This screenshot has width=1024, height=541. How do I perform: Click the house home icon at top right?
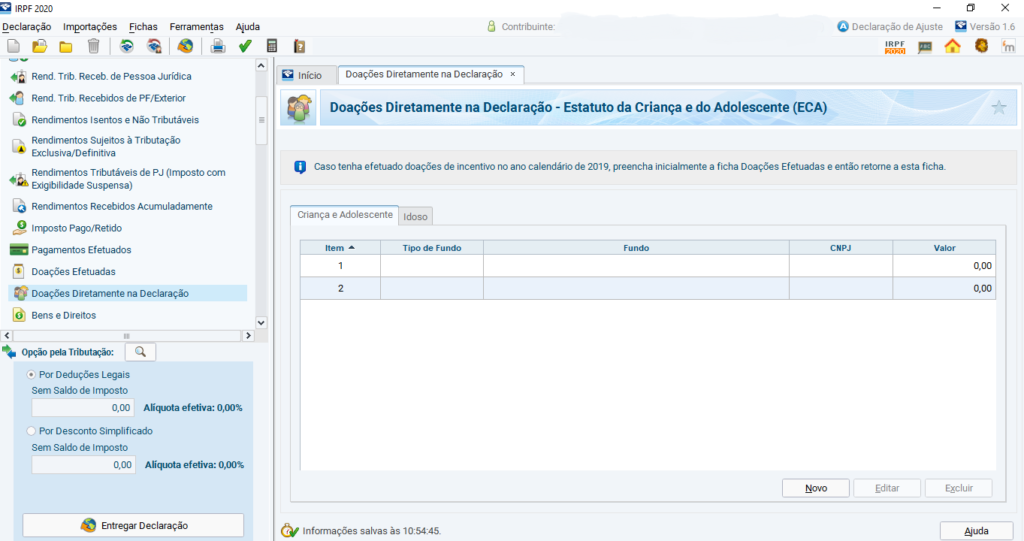pyautogui.click(x=952, y=46)
